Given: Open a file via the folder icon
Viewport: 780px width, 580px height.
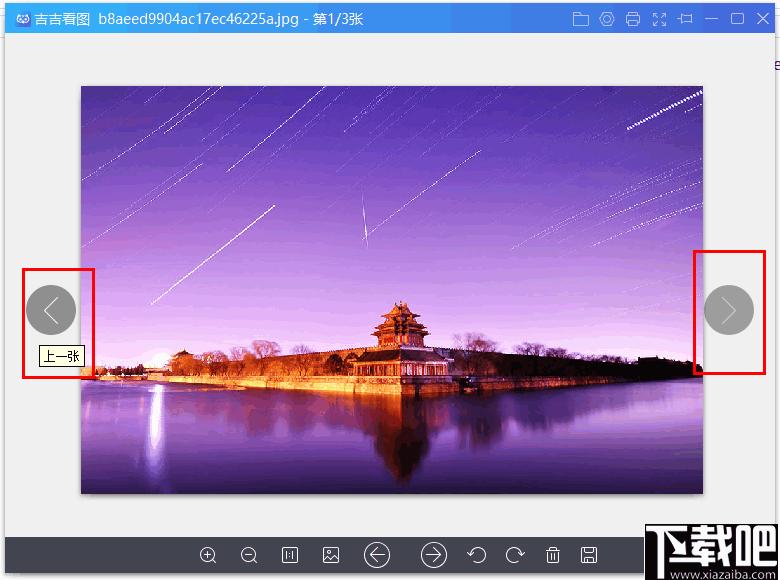Looking at the screenshot, I should pyautogui.click(x=581, y=19).
